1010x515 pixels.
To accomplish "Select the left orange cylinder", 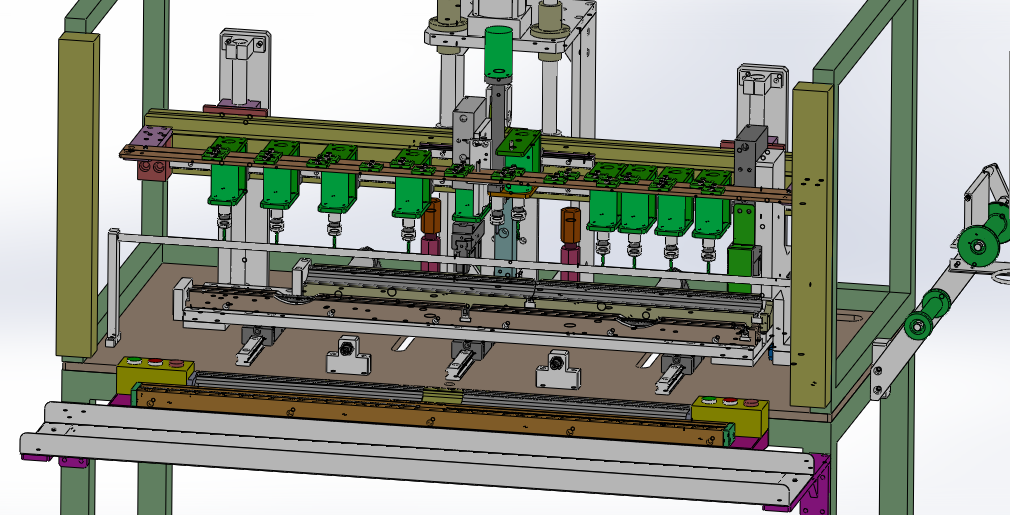I will coord(432,217).
